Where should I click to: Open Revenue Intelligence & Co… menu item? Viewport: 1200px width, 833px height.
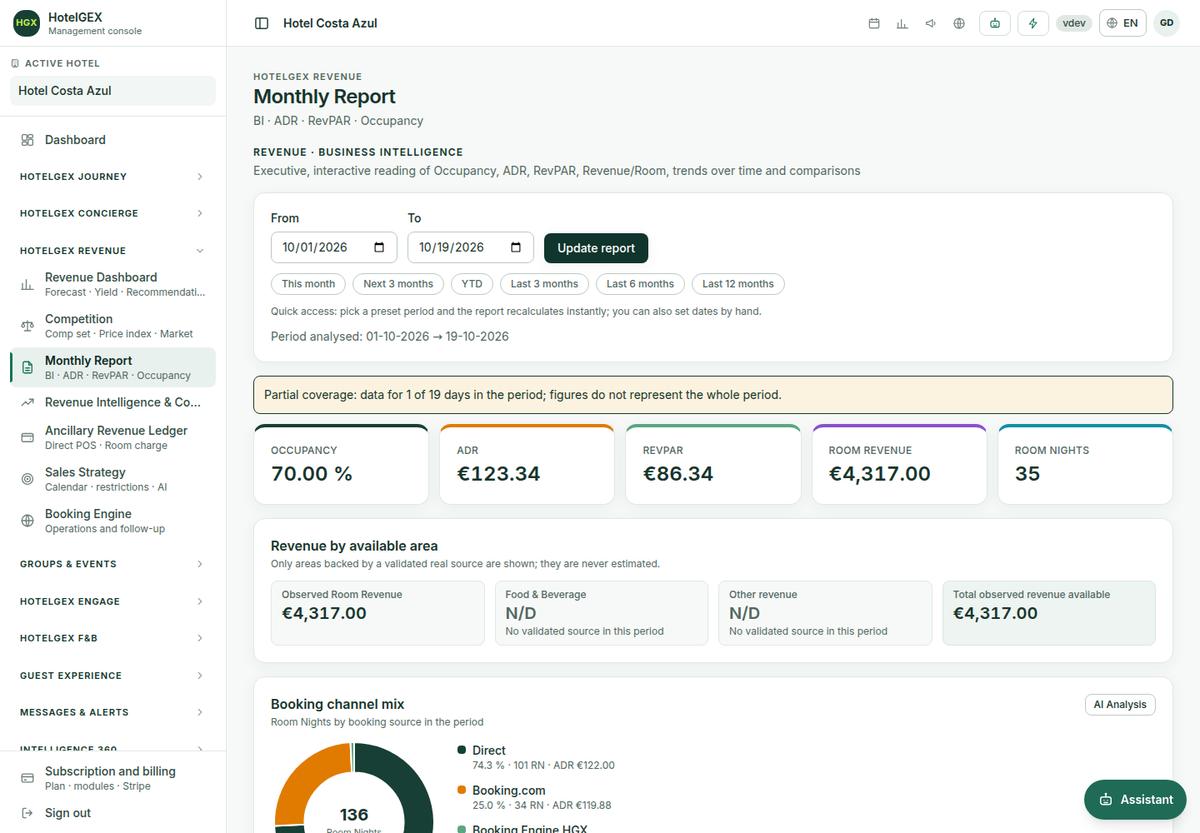pos(113,402)
